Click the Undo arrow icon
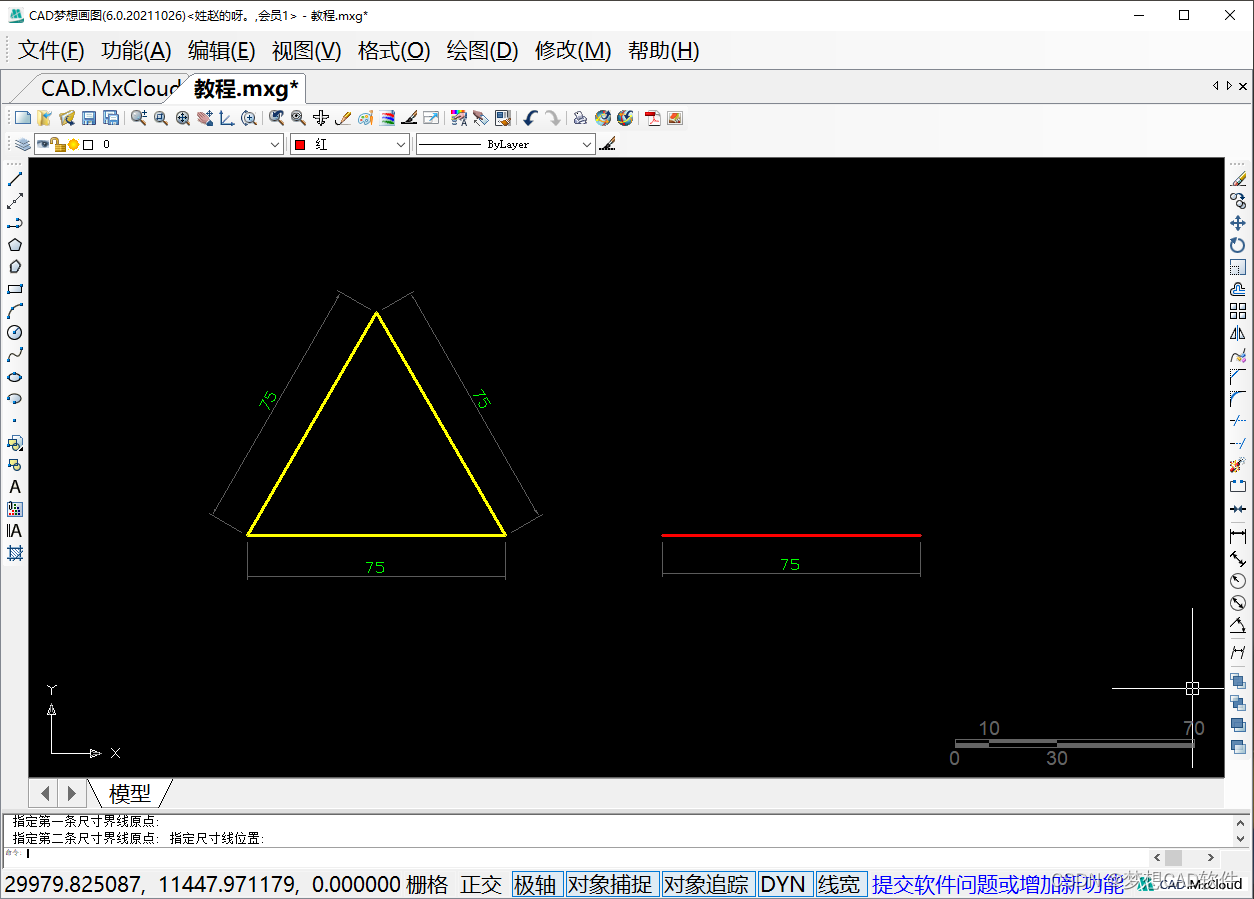1254x899 pixels. 529,118
